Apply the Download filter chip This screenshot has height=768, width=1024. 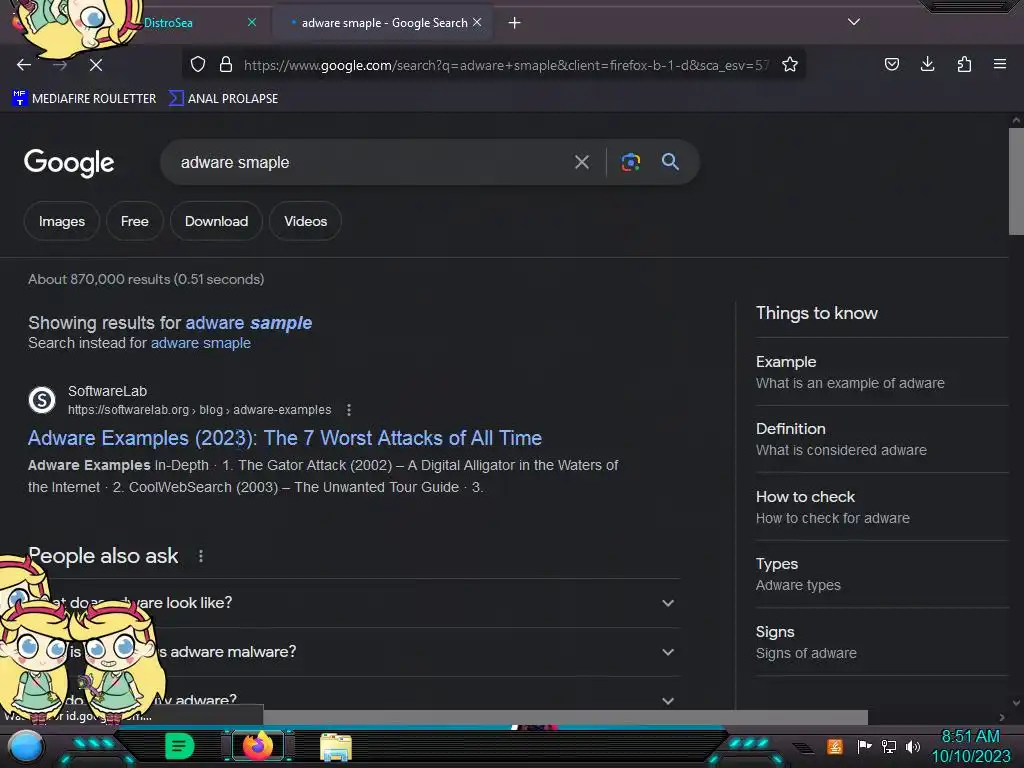pyautogui.click(x=216, y=221)
